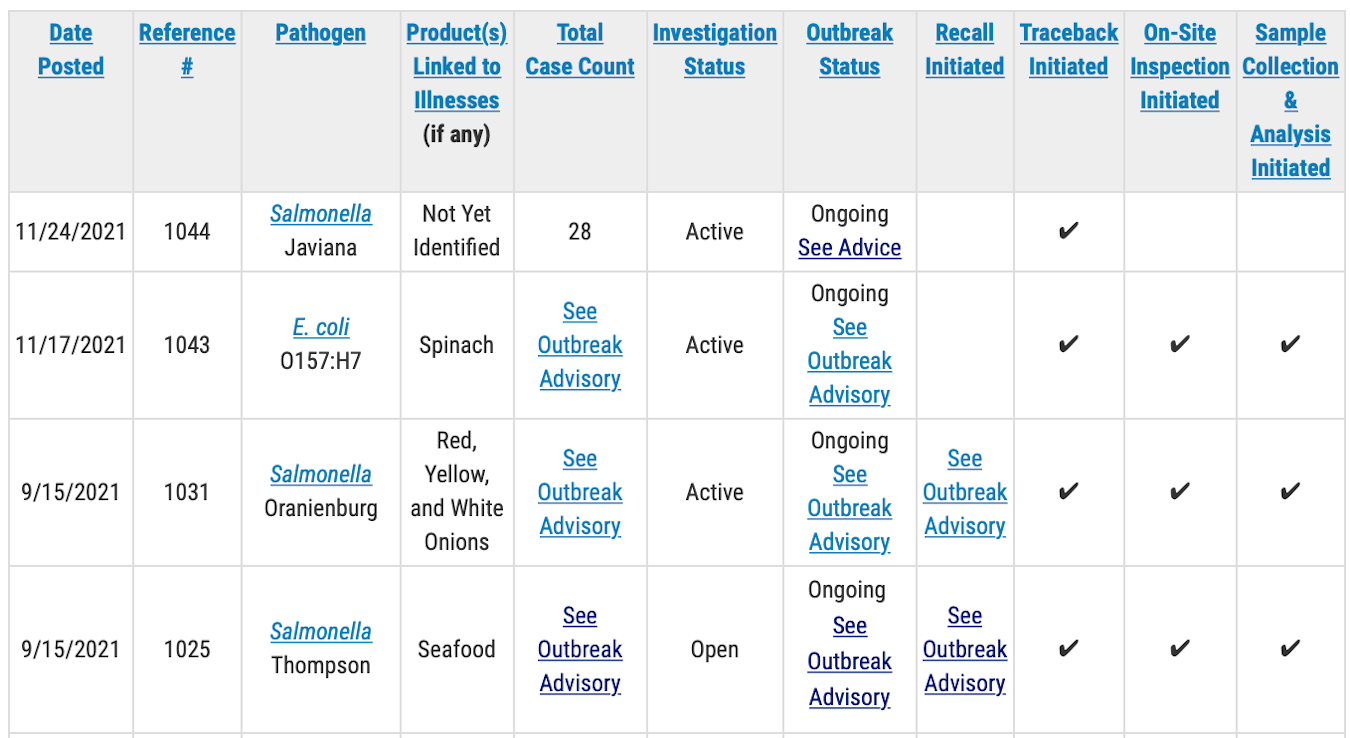This screenshot has width=1350, height=738.
Task: Open Outbreak Status advisory link for Seafood row
Action: [x=849, y=661]
